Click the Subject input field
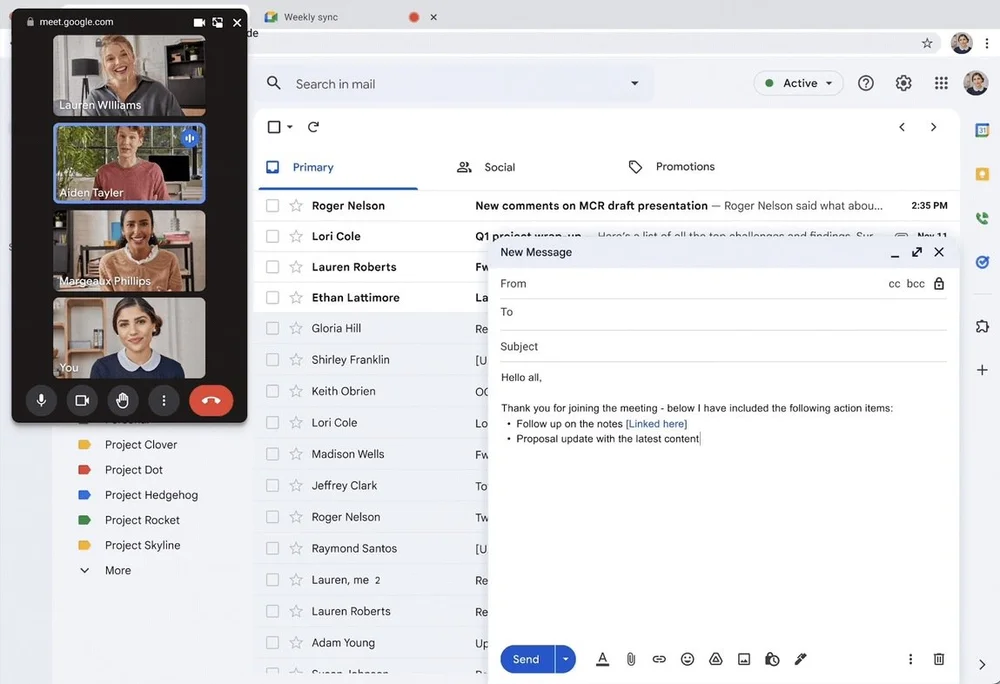This screenshot has width=1000, height=684. point(700,346)
